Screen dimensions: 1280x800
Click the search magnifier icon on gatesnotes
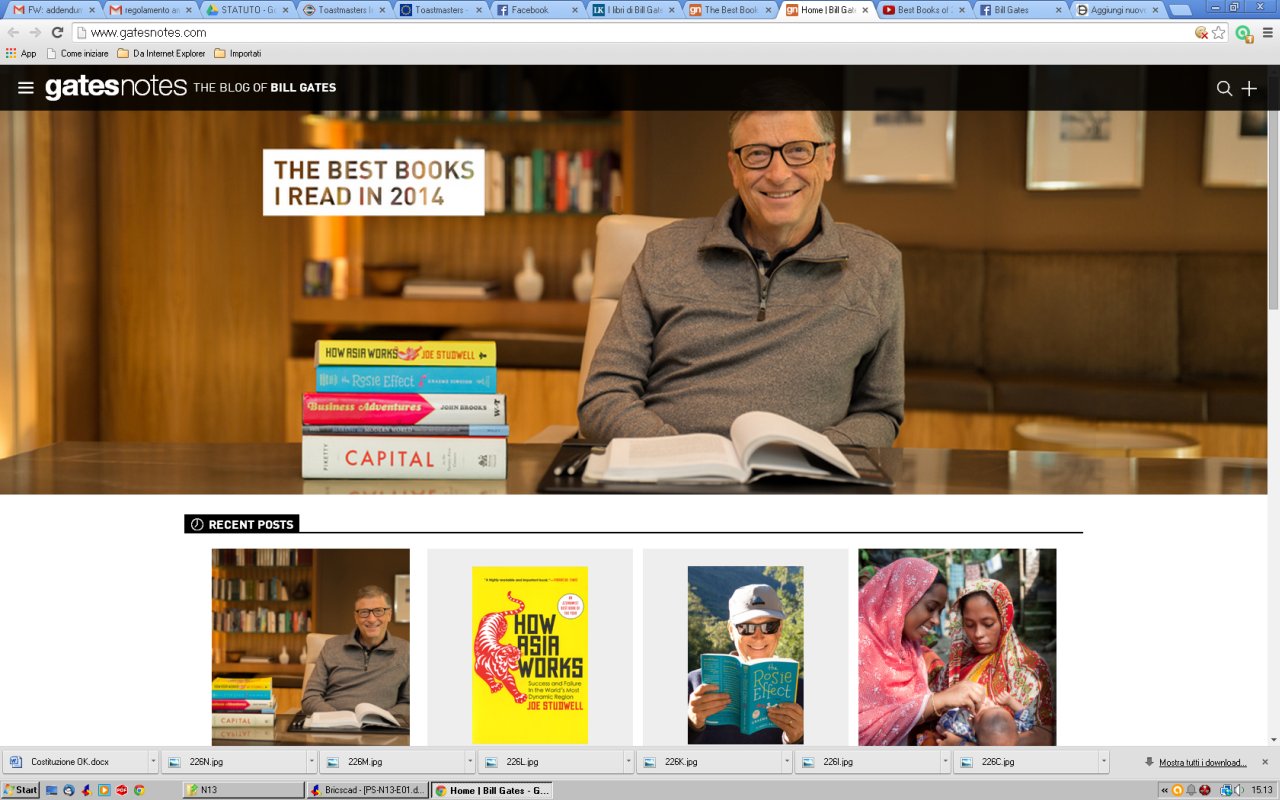1224,88
